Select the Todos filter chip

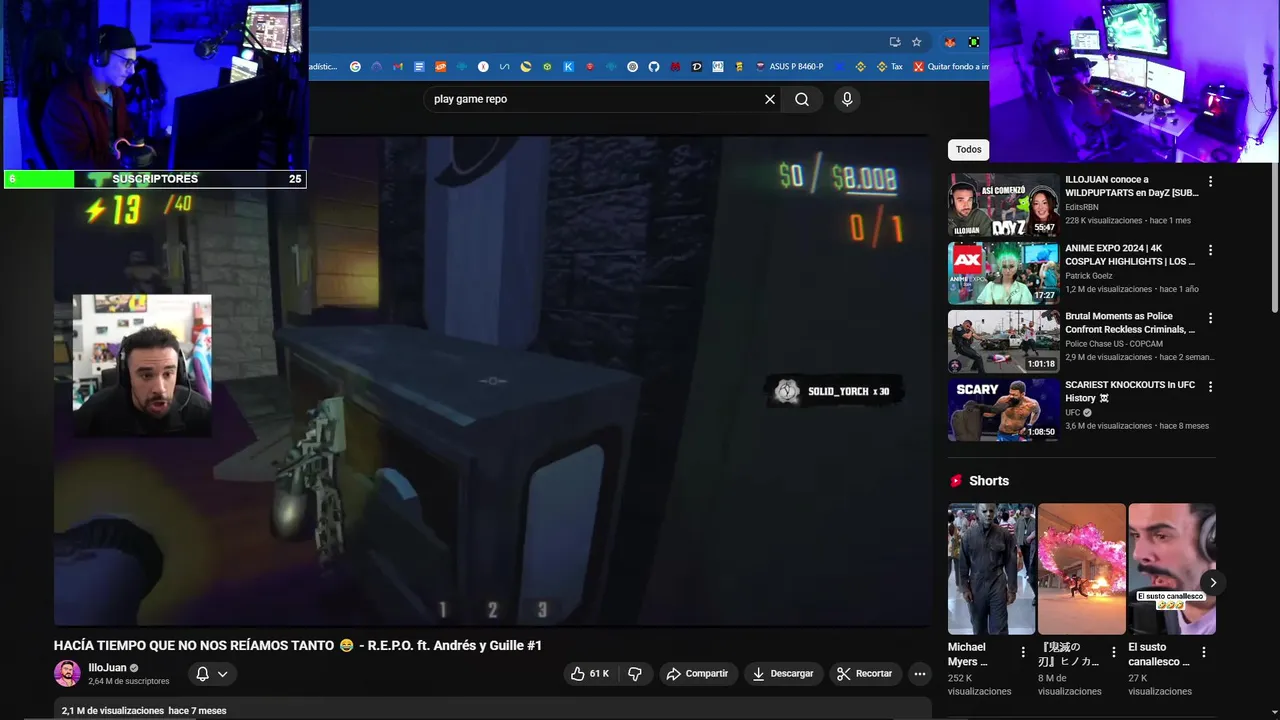pyautogui.click(x=968, y=149)
